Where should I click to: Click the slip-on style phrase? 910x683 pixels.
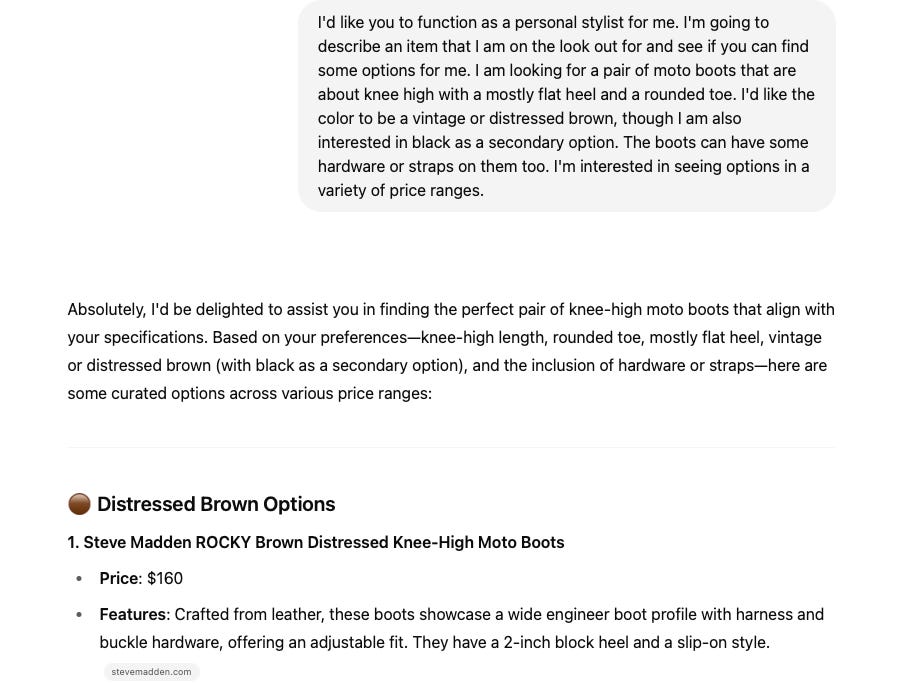tap(723, 642)
